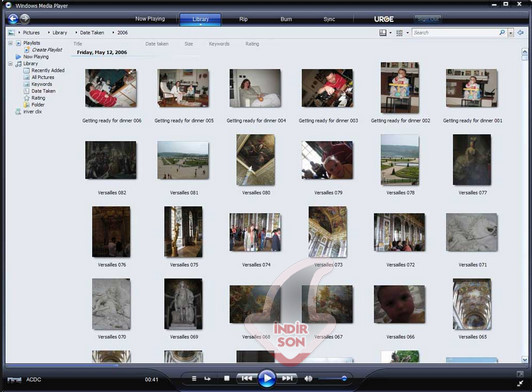532x392 pixels.
Task: Open the Now Playing tab
Action: pos(150,19)
